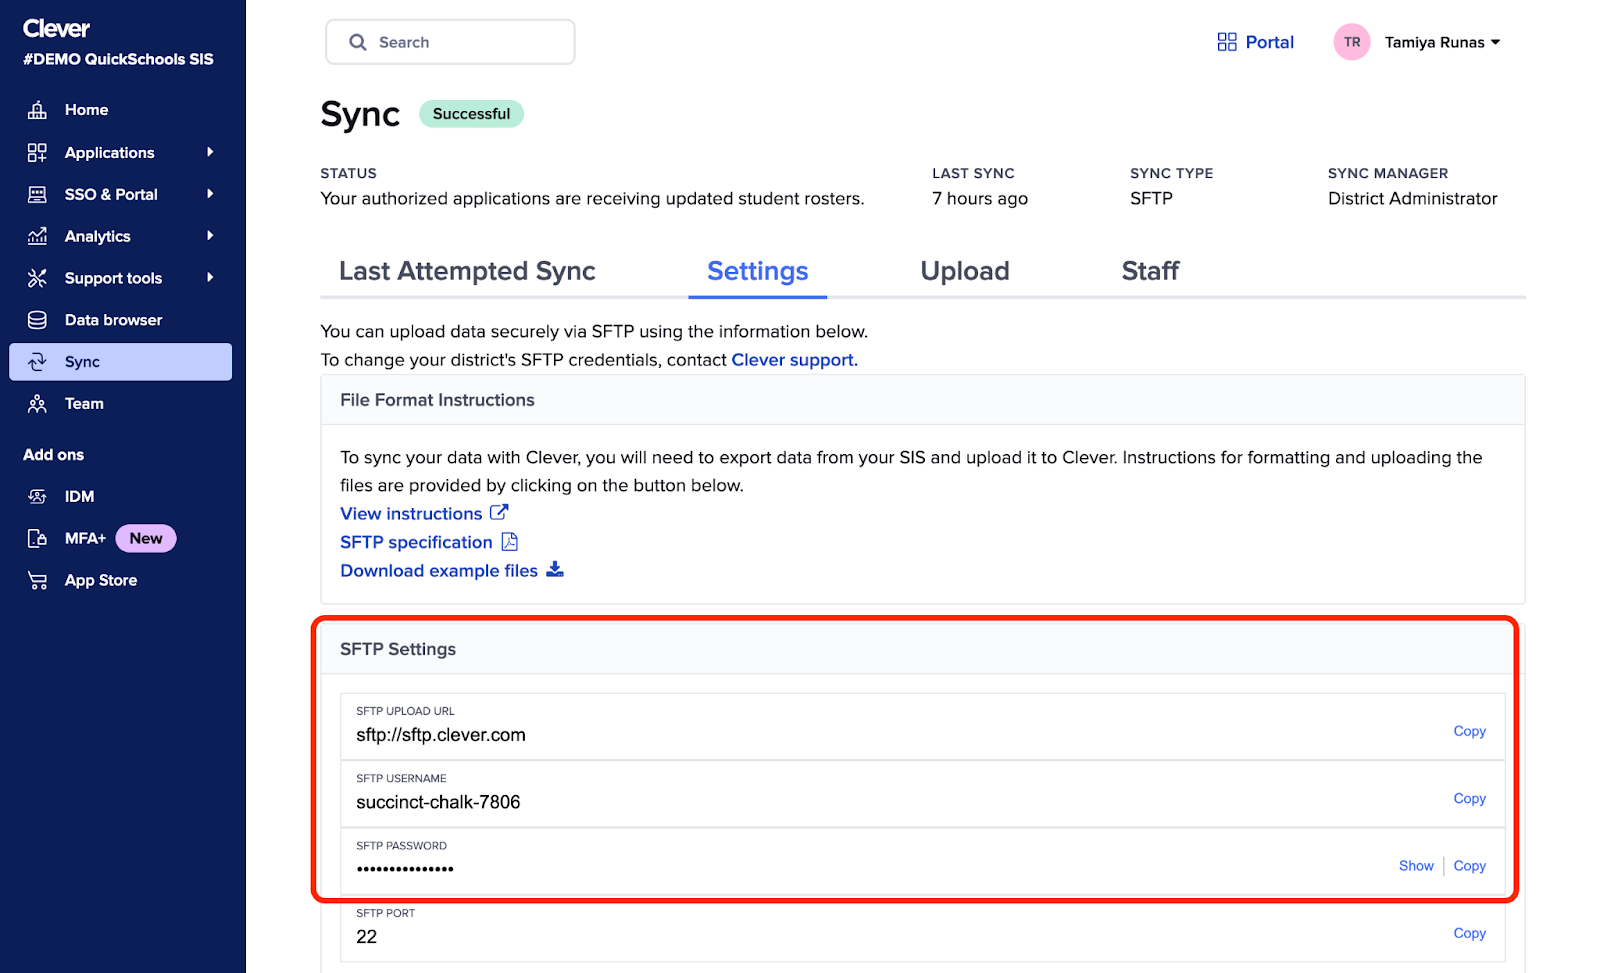Expand the Applications submenu arrow
Viewport: 1600px width, 973px height.
pos(210,152)
